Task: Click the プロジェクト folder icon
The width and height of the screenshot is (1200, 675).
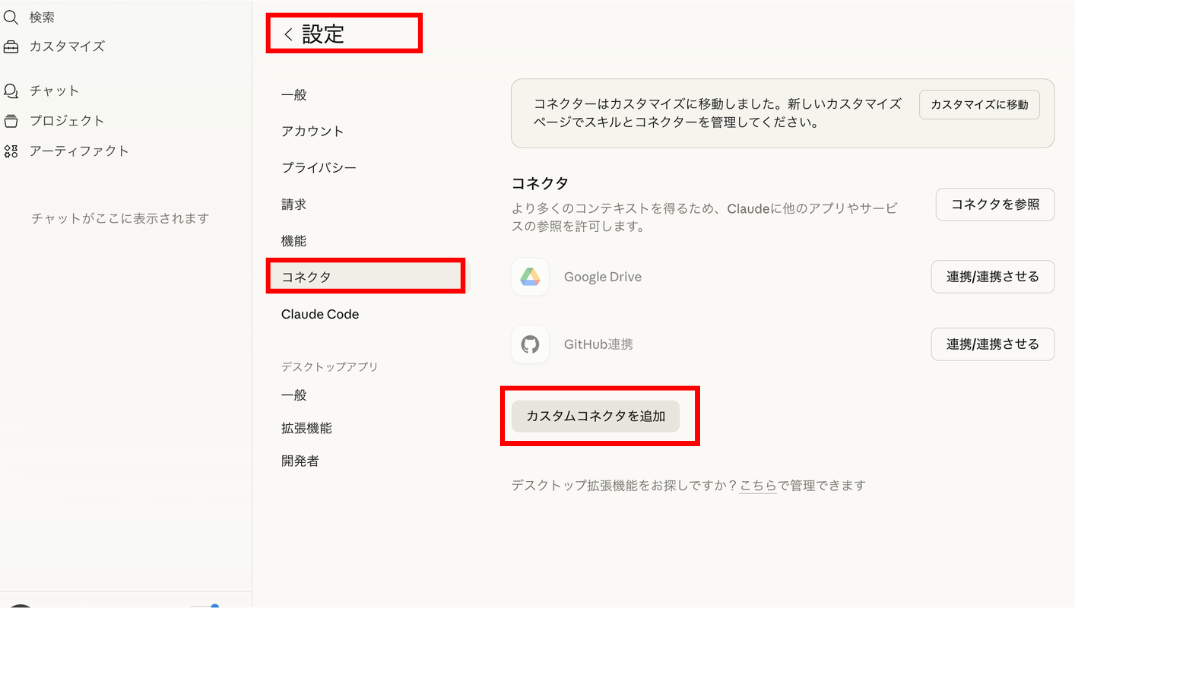Action: 11,121
